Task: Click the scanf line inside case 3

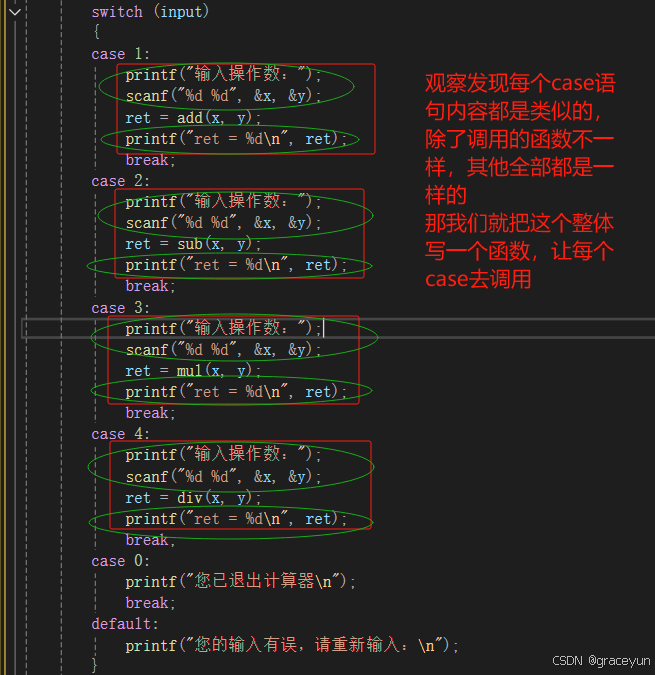Action: 223,350
